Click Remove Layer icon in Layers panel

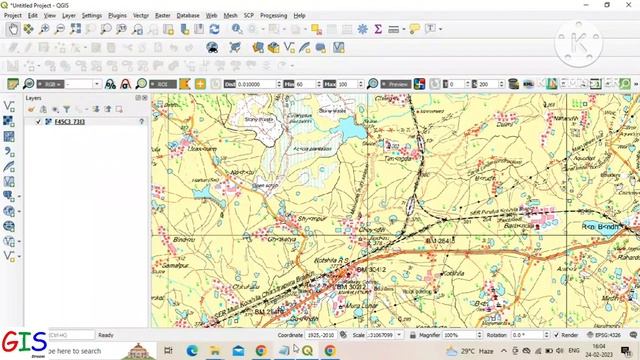pyautogui.click(x=119, y=109)
